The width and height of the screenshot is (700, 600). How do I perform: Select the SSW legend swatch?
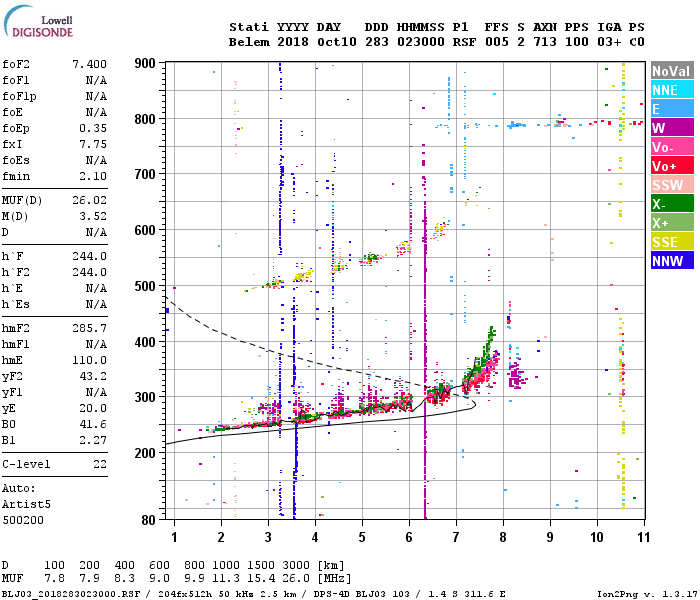tap(672, 185)
